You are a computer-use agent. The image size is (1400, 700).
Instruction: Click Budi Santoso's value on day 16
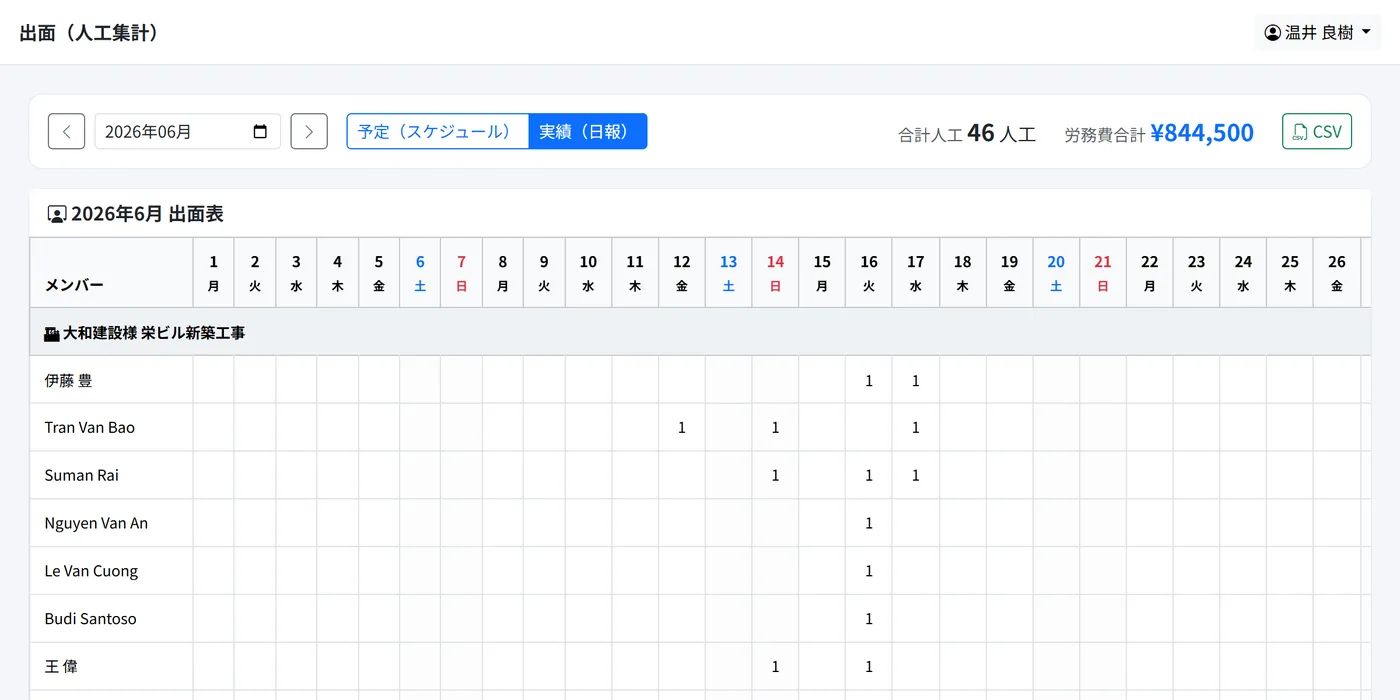(869, 618)
